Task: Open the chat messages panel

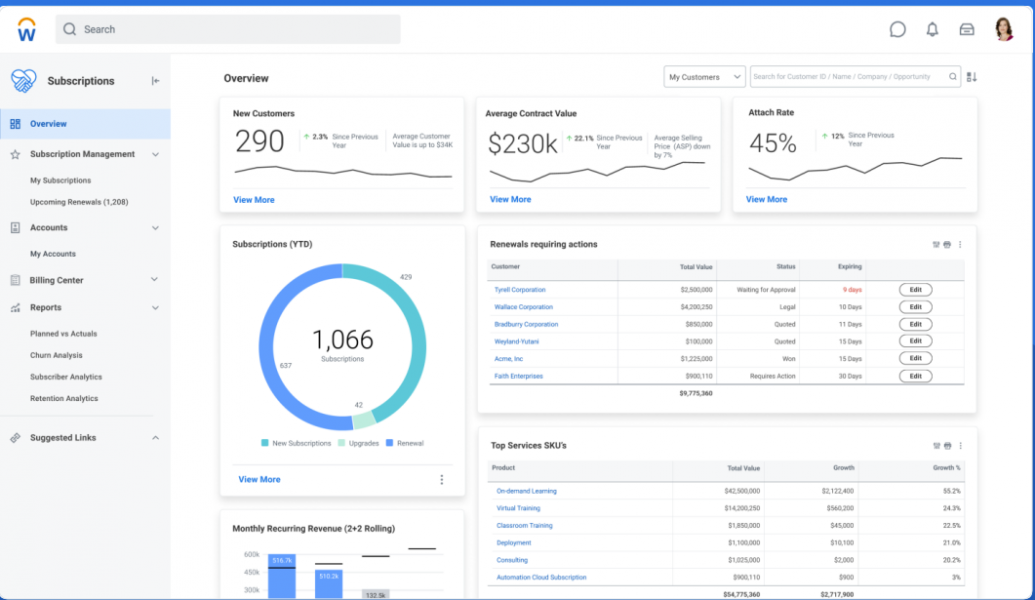Action: tap(897, 29)
